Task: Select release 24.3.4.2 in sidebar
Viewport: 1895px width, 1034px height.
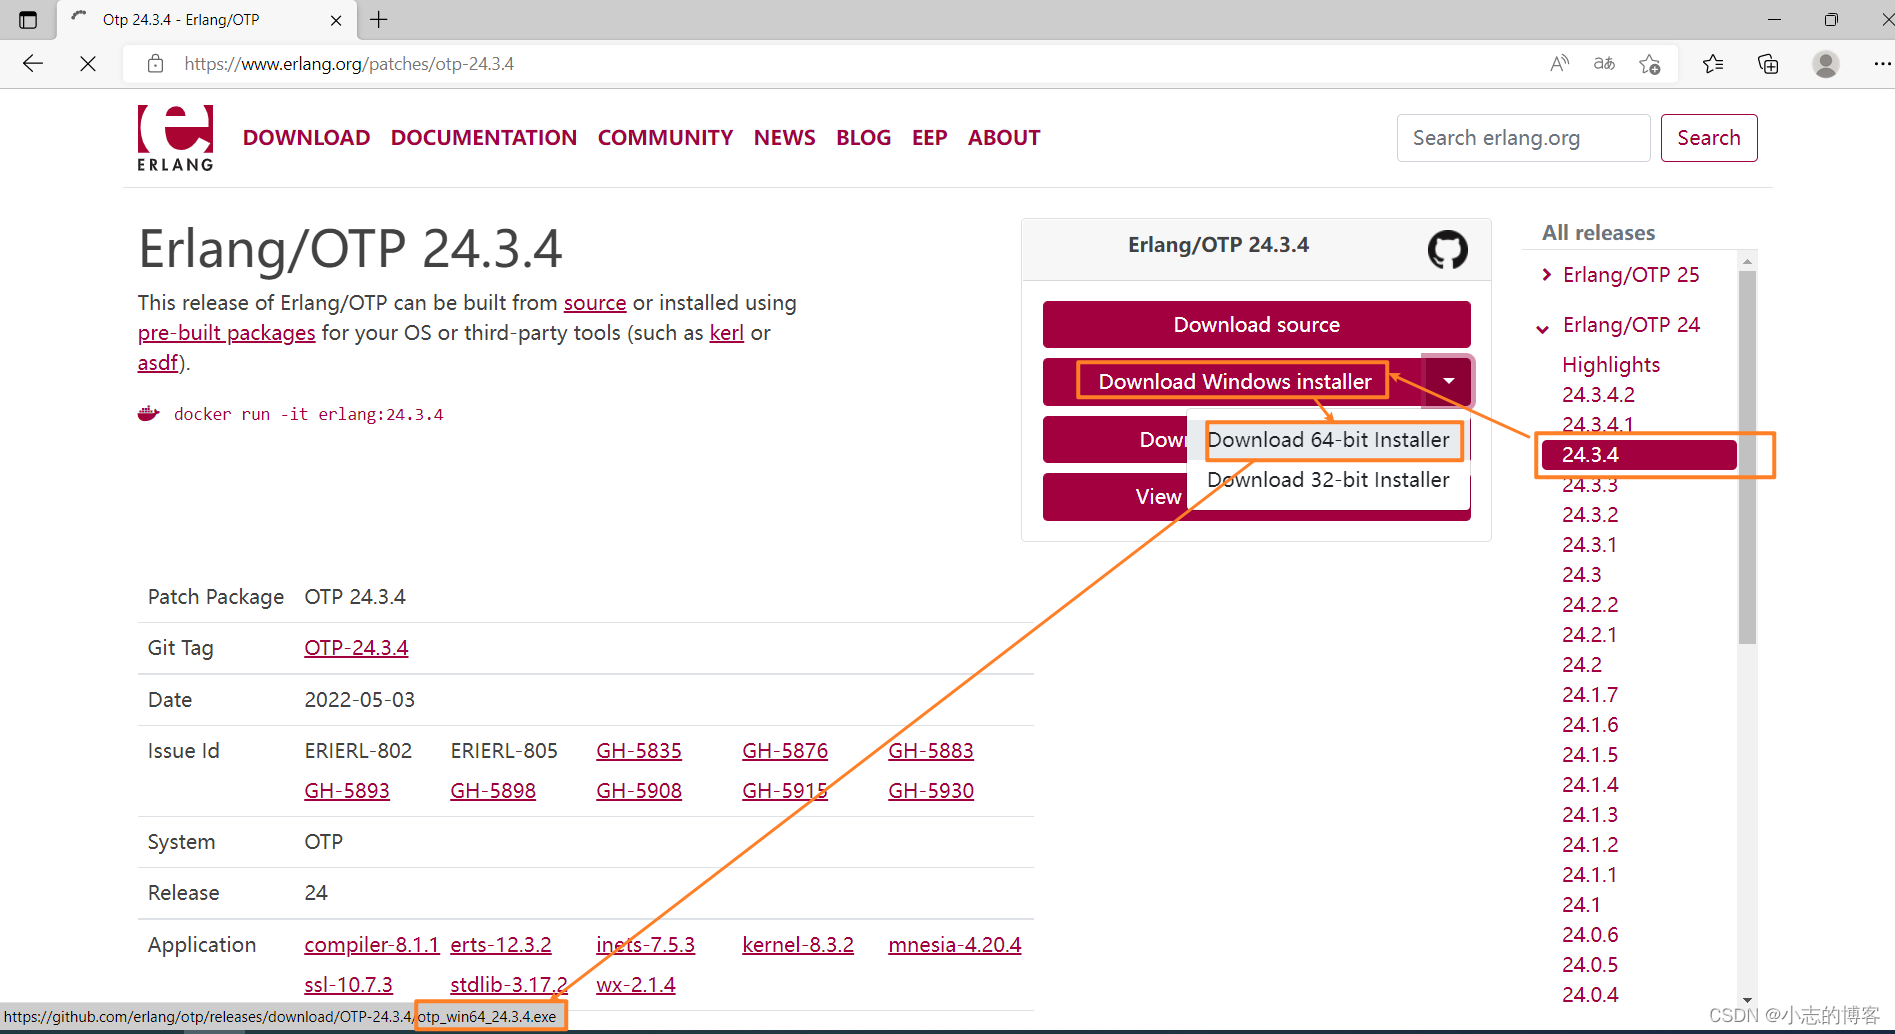Action: click(x=1598, y=395)
